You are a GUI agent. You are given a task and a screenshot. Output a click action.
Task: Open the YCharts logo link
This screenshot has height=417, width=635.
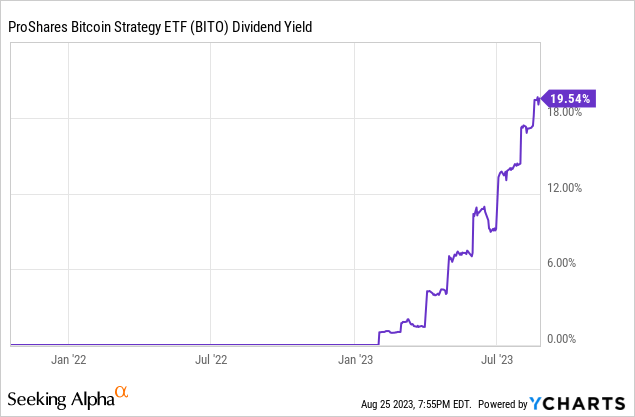tap(578, 403)
